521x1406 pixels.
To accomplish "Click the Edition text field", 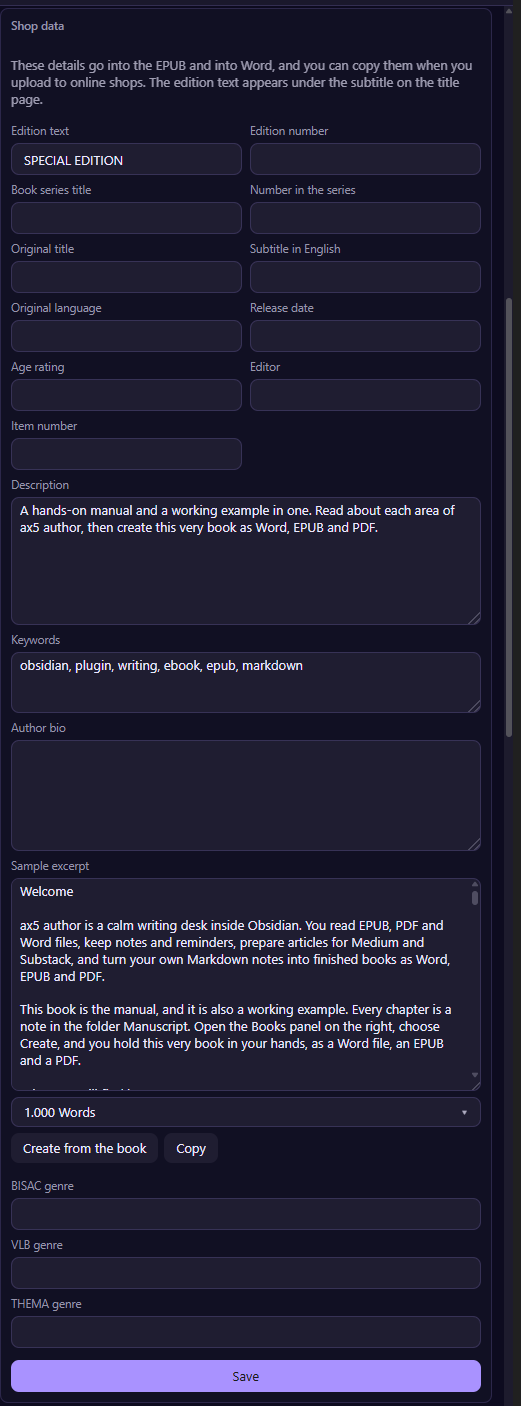I will [x=126, y=159].
